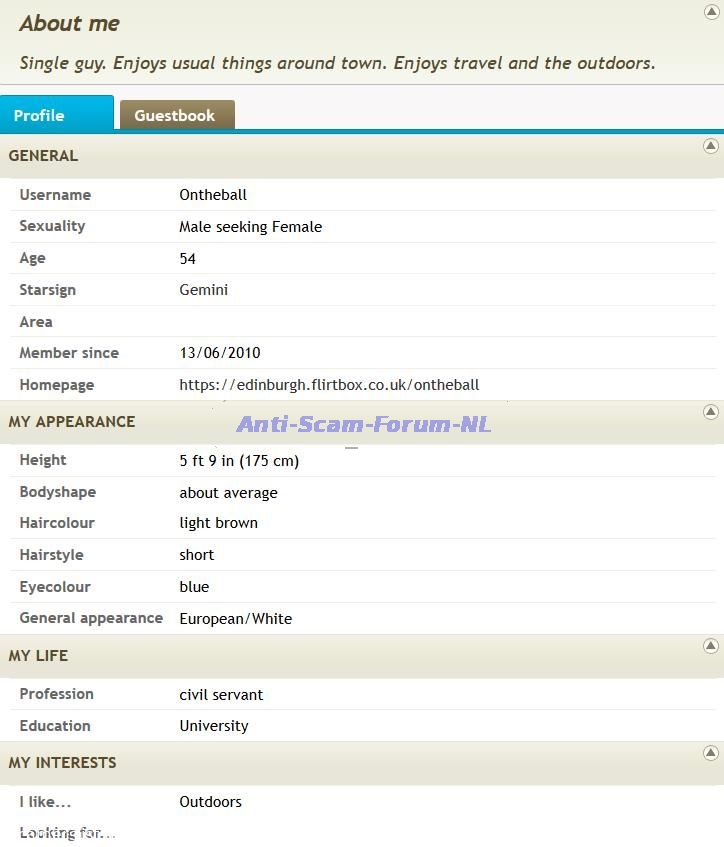
Task: Click the height value 5 ft 9 in
Action: [239, 461]
